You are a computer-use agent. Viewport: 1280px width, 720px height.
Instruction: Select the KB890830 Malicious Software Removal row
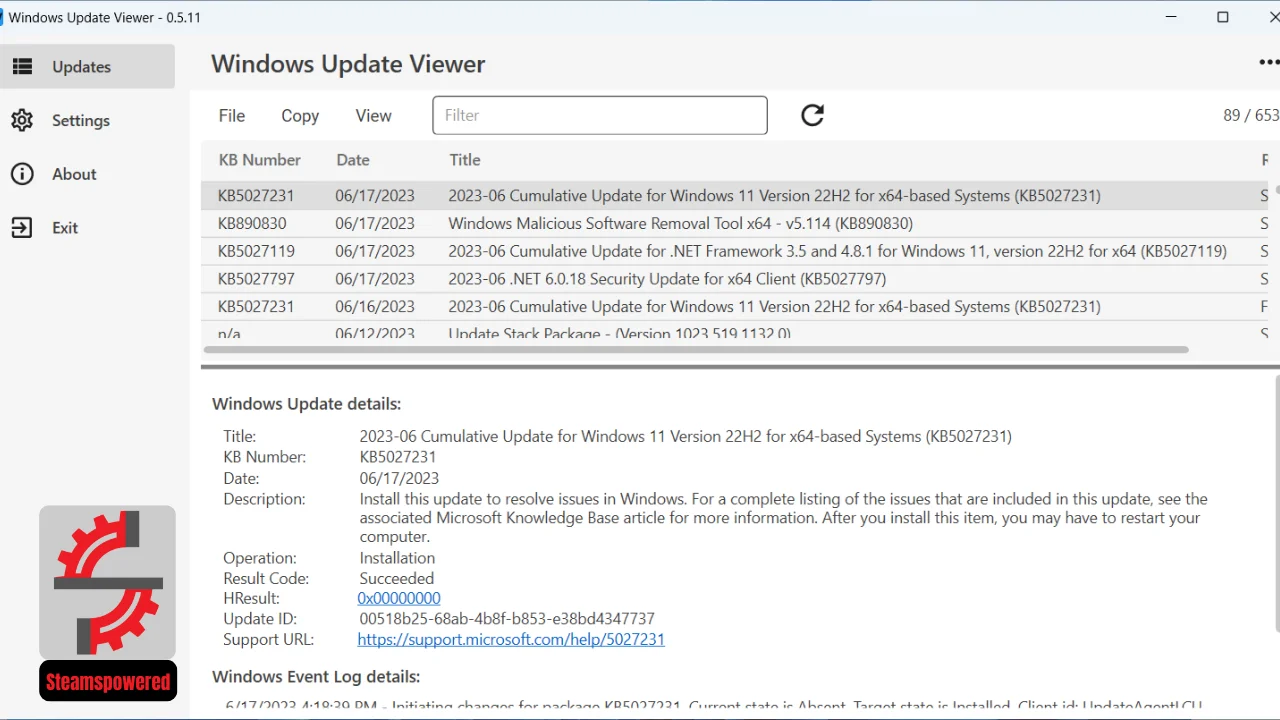(x=736, y=223)
